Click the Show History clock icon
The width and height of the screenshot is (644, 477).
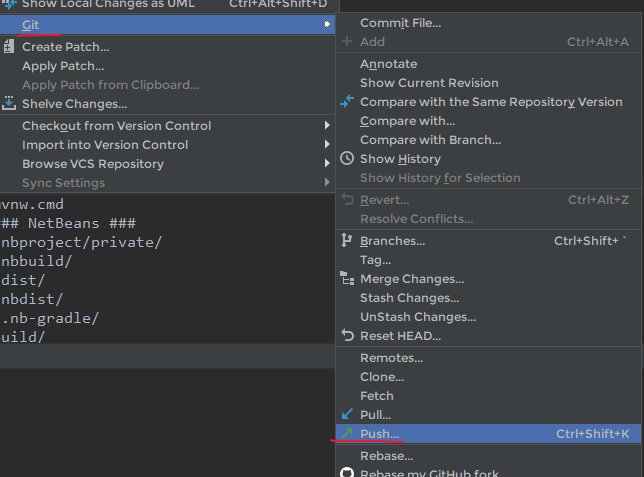tap(347, 159)
